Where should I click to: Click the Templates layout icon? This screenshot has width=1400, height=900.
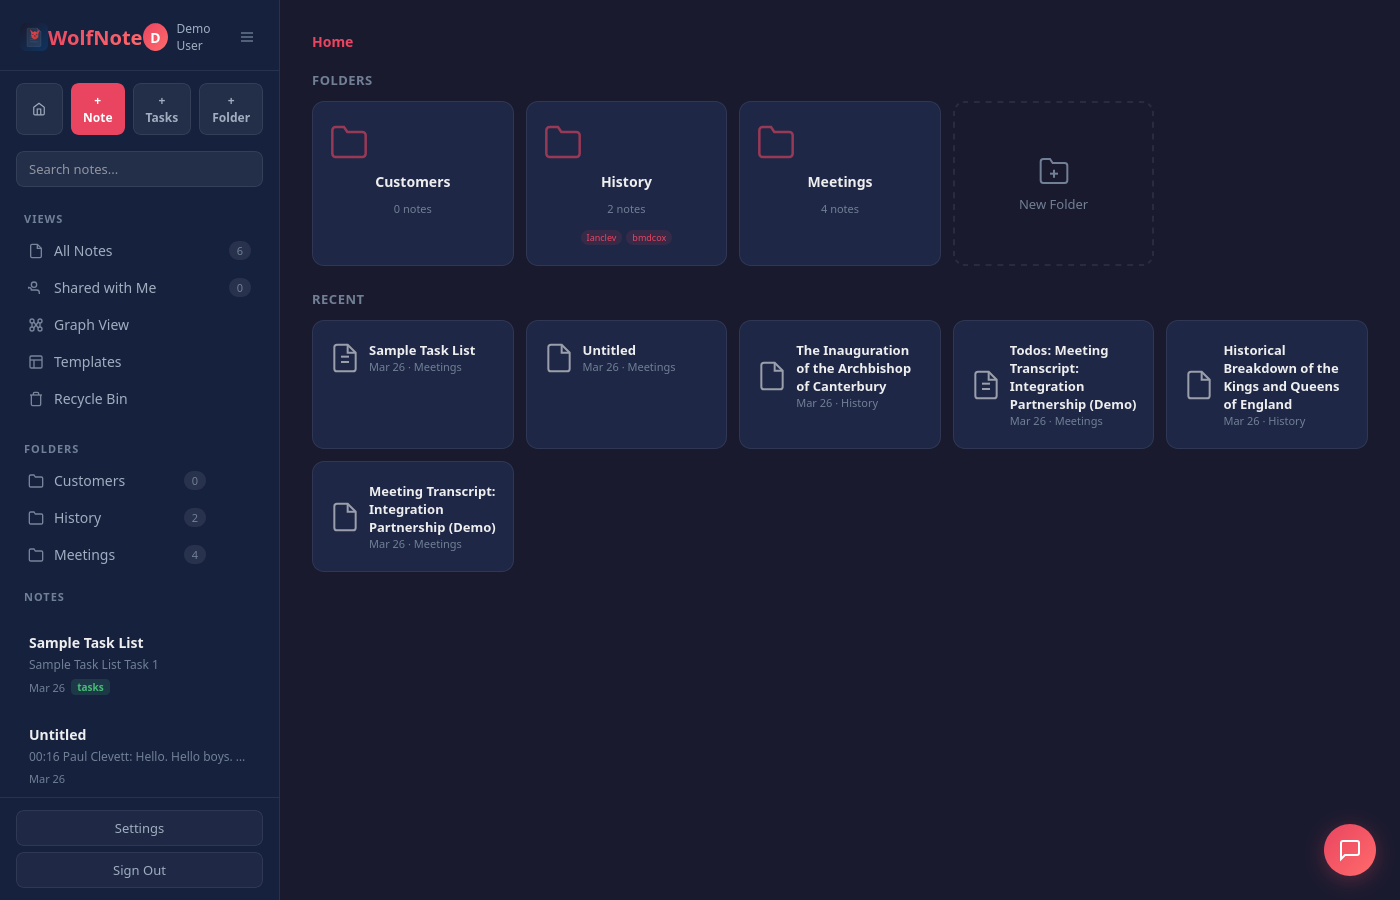[36, 362]
